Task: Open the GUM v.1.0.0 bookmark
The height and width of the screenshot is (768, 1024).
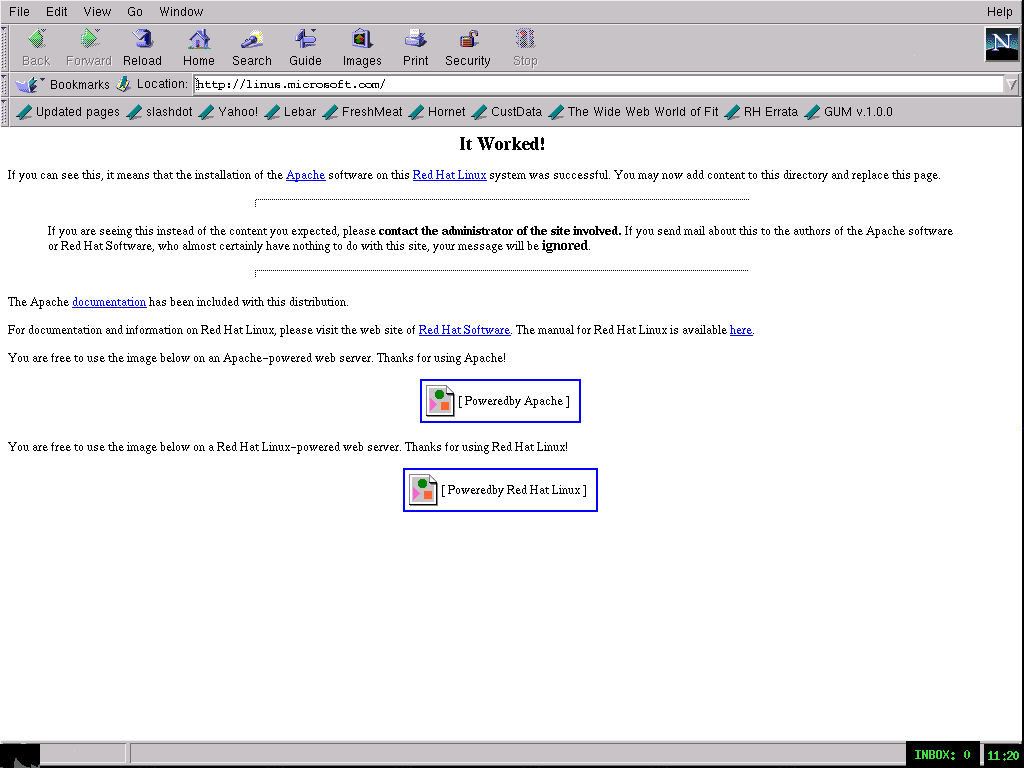Action: pos(849,112)
